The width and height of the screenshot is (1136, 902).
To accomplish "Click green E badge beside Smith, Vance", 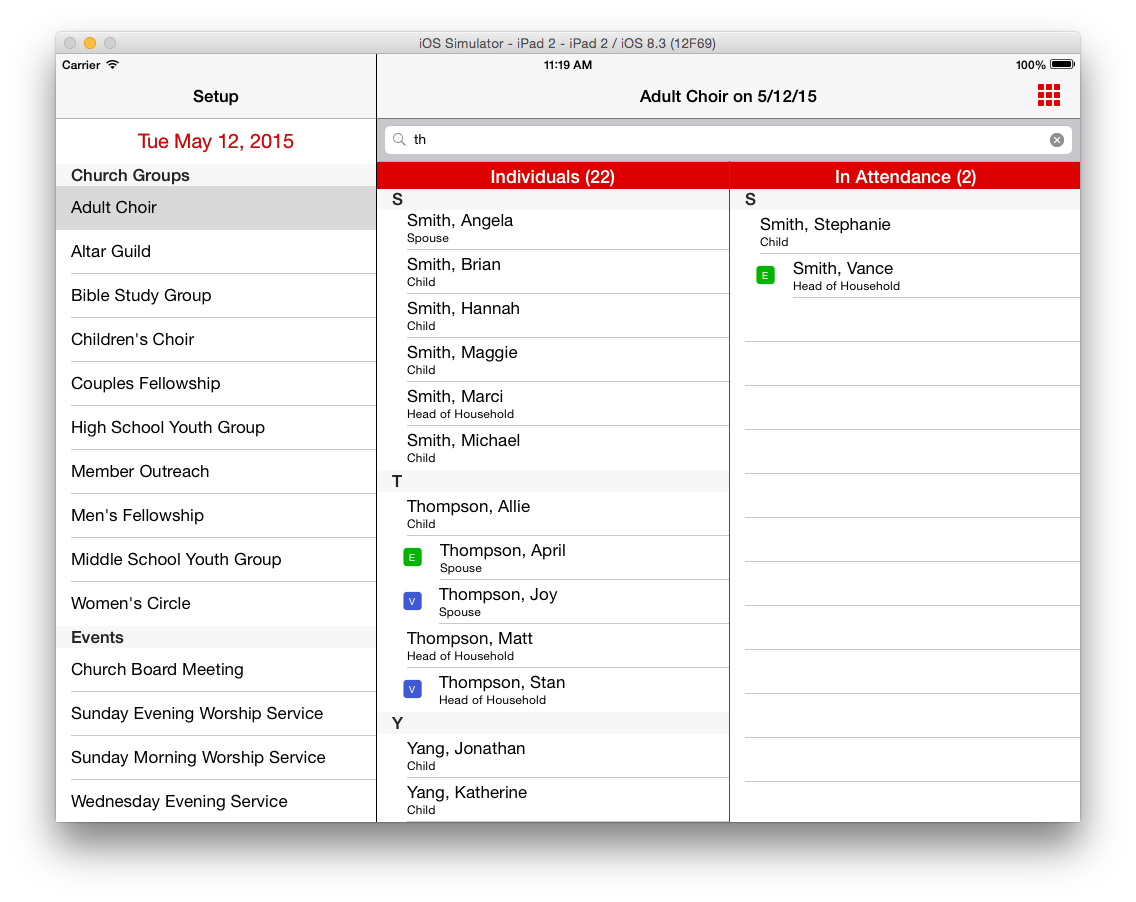I will click(765, 275).
